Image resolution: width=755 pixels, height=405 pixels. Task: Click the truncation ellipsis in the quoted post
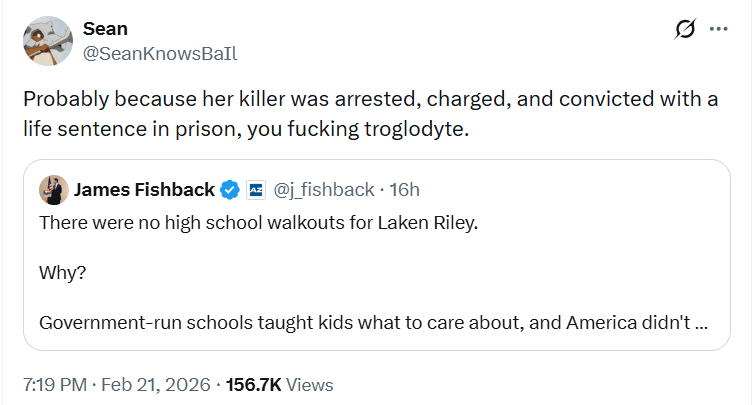pos(702,323)
